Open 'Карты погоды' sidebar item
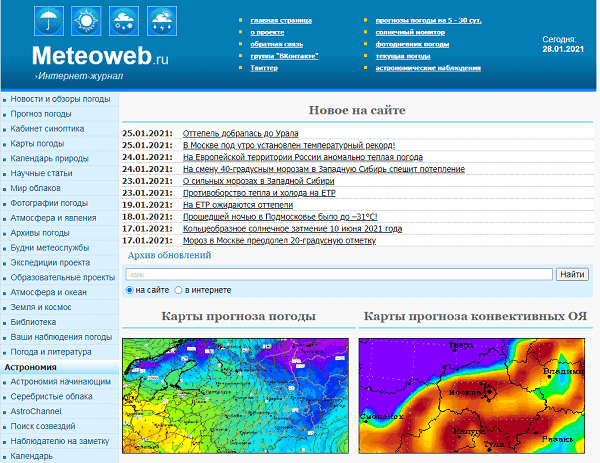 point(37,144)
